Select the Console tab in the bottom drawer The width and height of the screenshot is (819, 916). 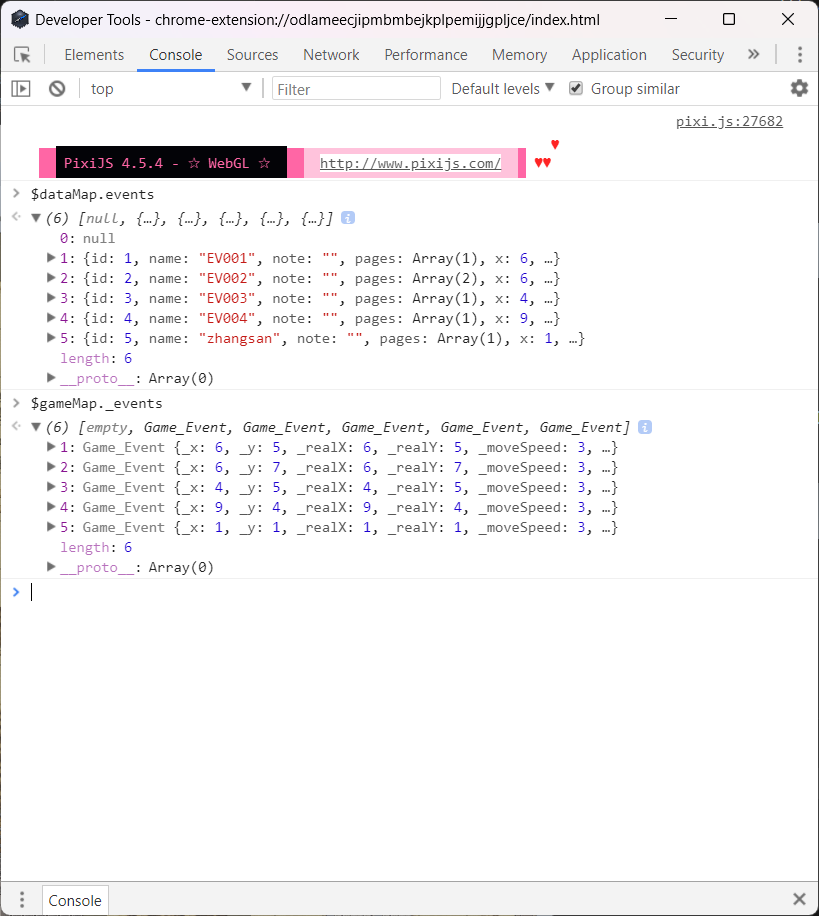tap(75, 900)
